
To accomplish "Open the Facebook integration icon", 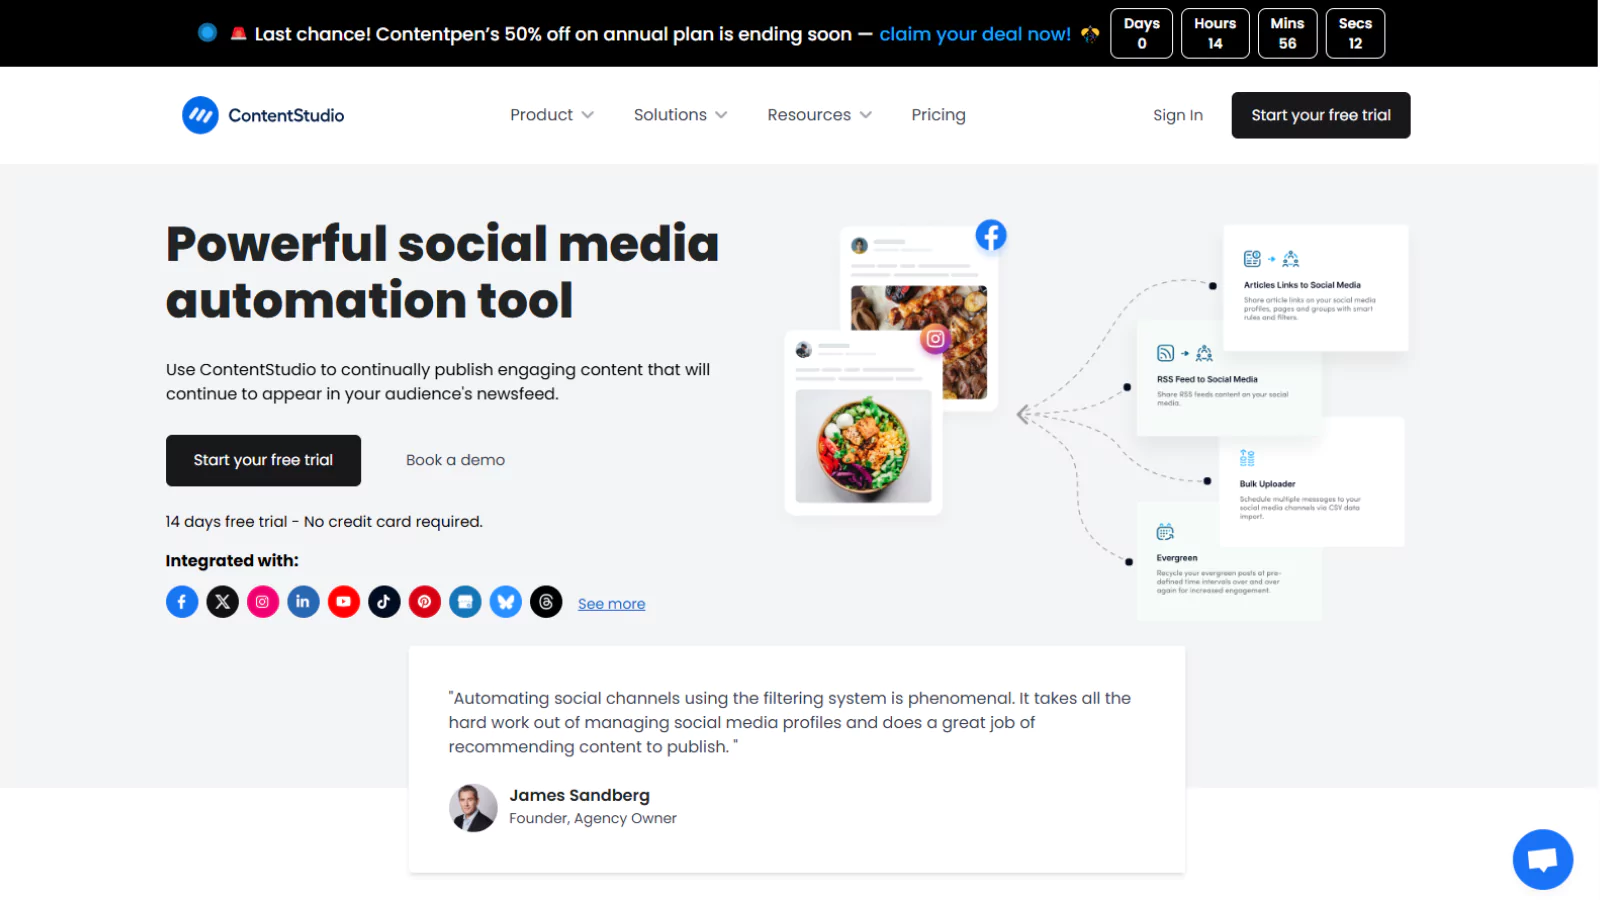I will (182, 602).
